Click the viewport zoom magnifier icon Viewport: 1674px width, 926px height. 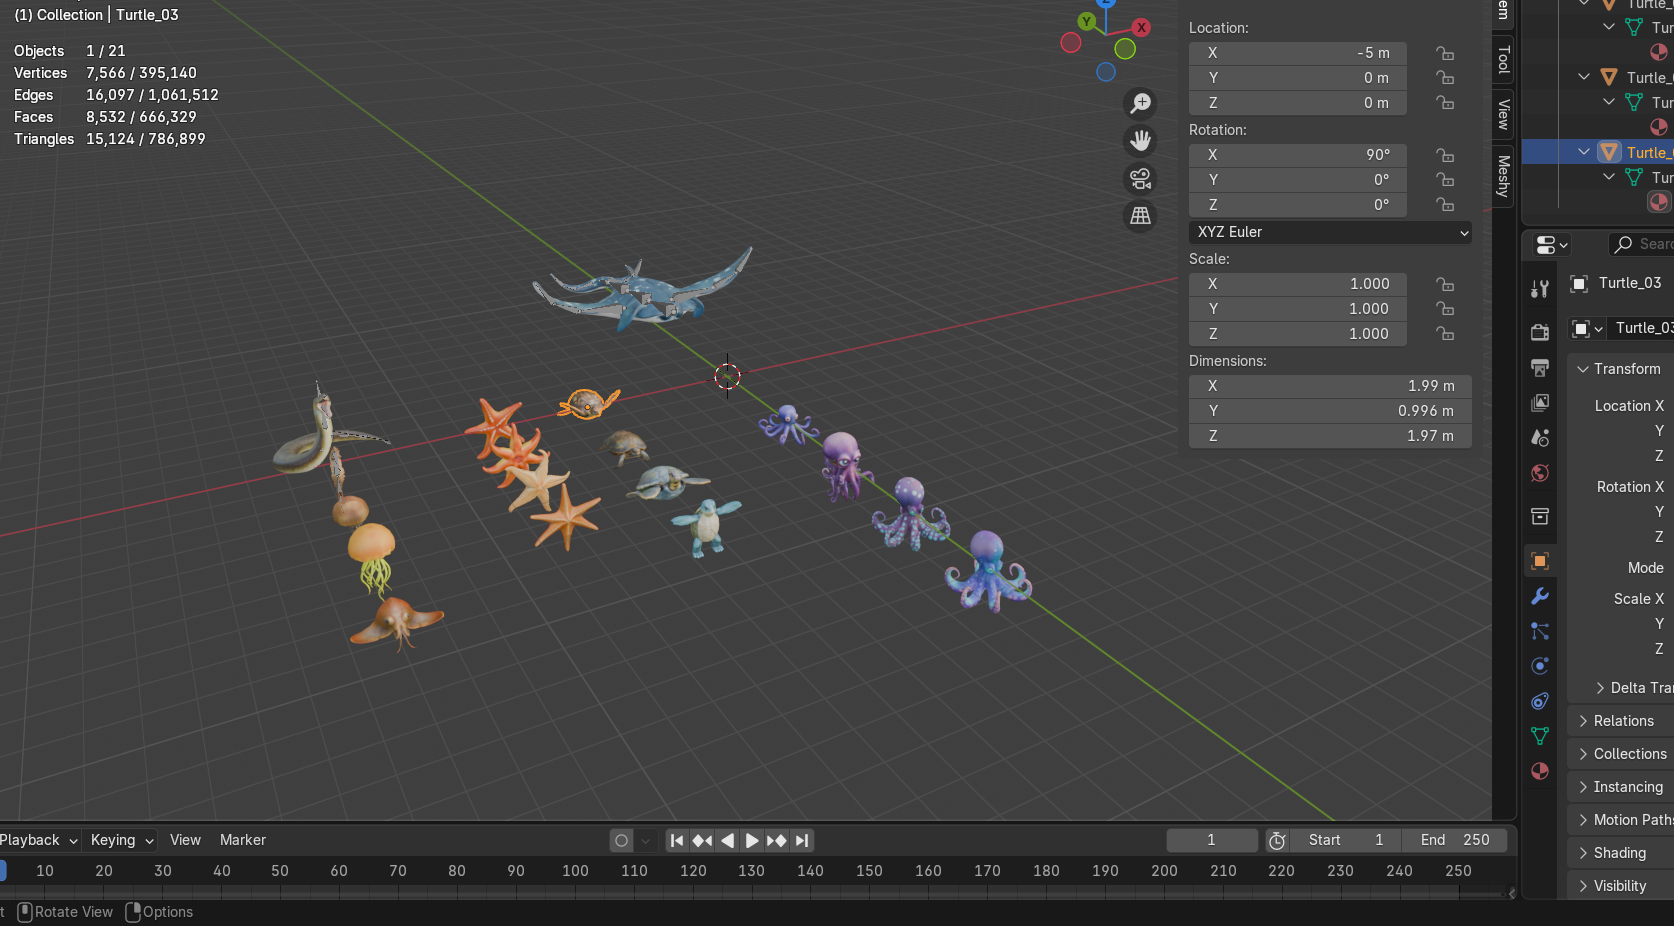[x=1140, y=103]
